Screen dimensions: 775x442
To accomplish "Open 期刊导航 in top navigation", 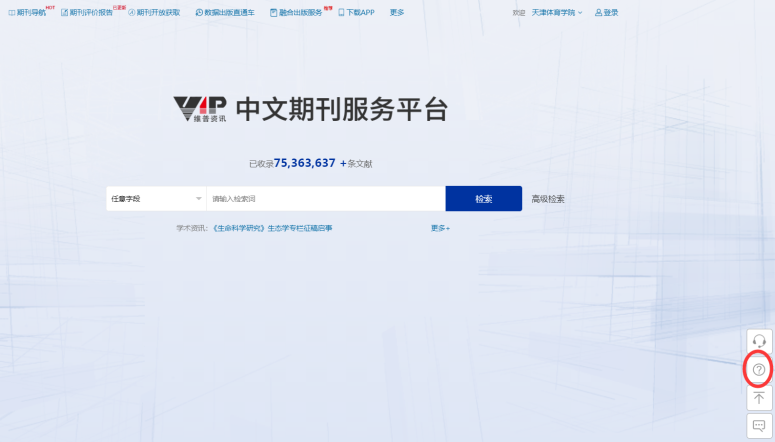I will click(x=27, y=12).
